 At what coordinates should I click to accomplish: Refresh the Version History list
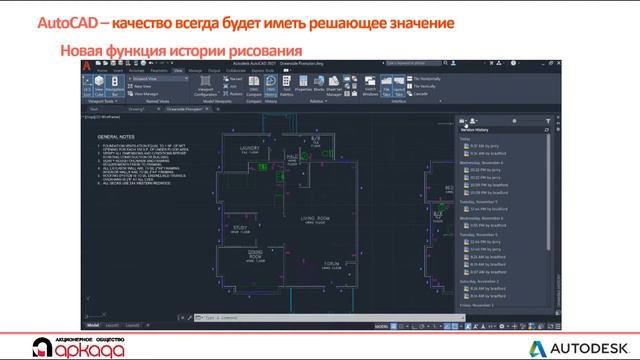tap(547, 130)
